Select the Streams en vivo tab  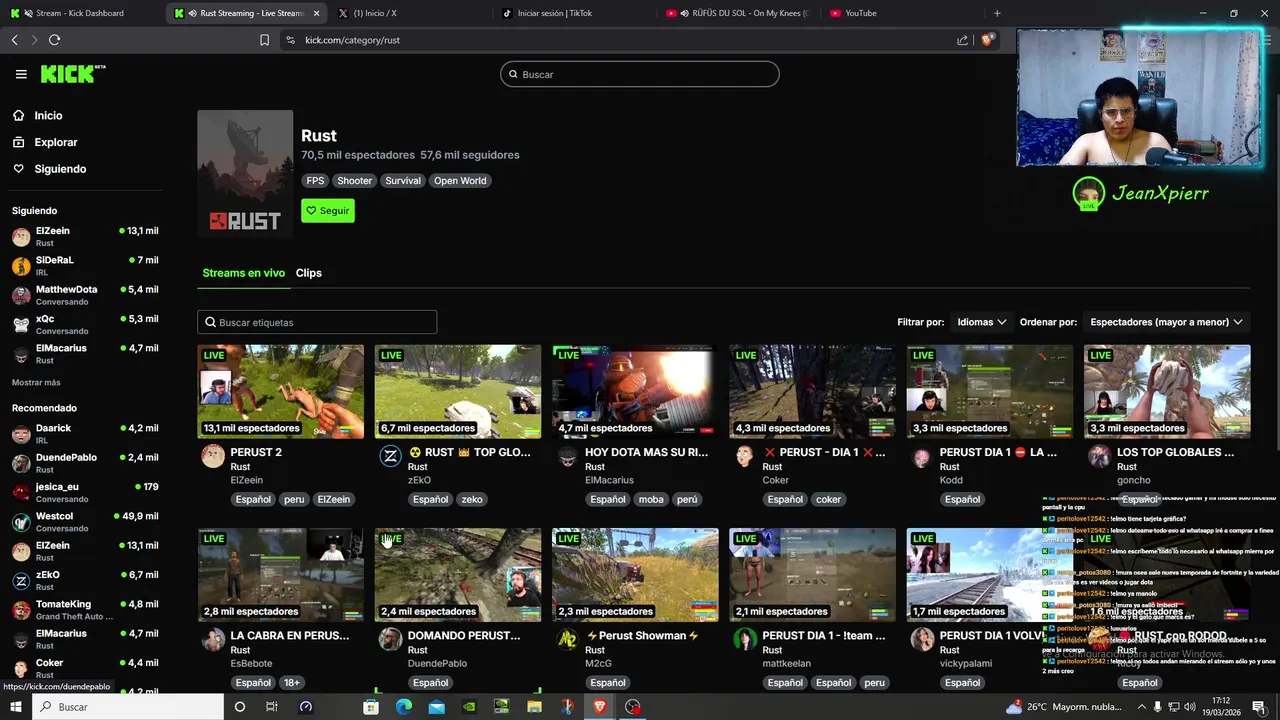pos(243,273)
